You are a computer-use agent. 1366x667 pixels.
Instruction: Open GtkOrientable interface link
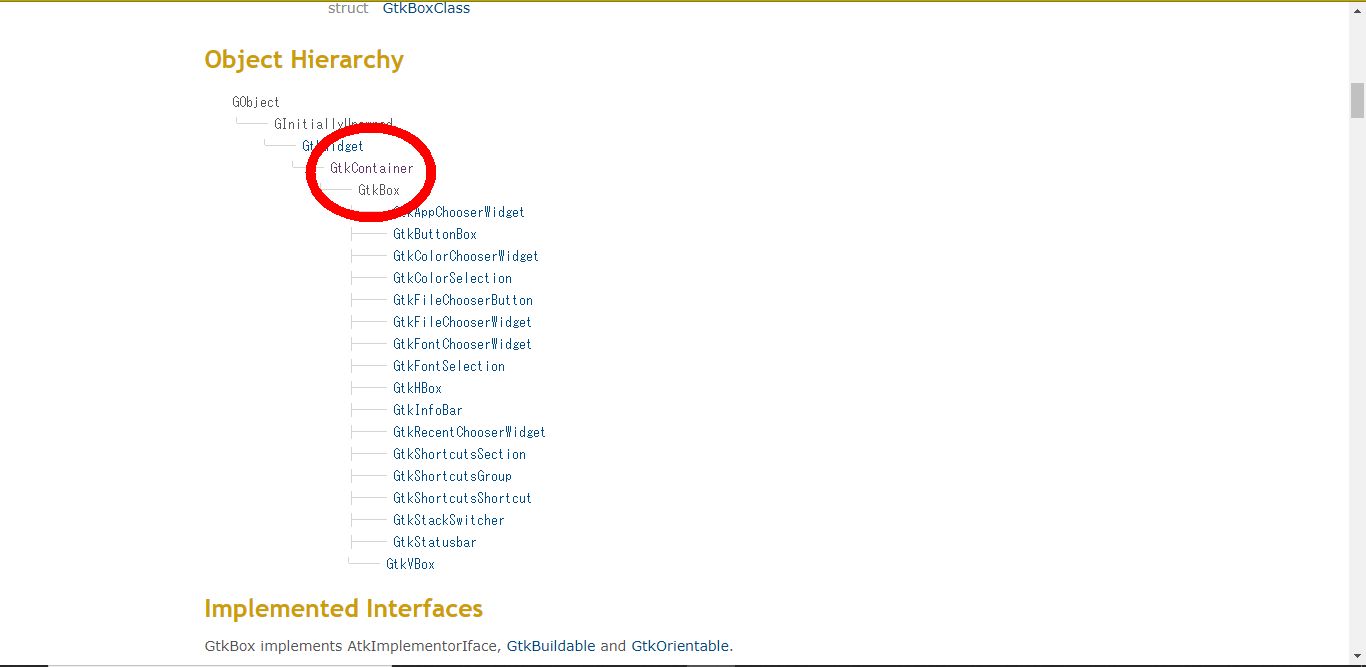[680, 646]
